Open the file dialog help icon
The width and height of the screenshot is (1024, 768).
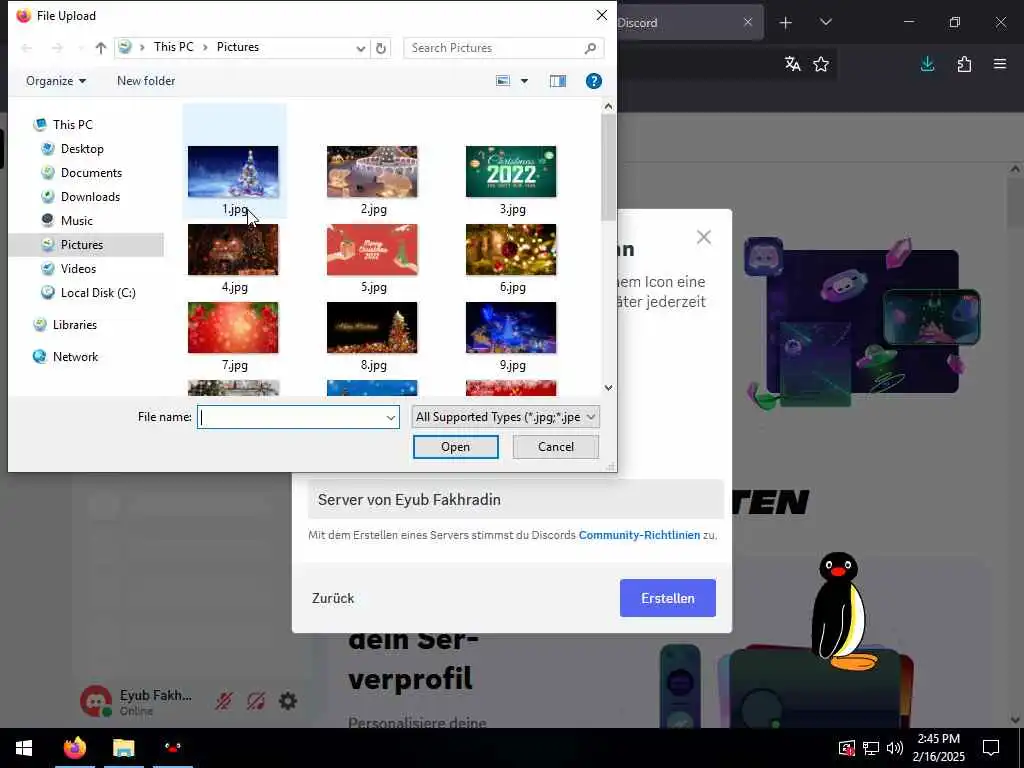click(594, 81)
